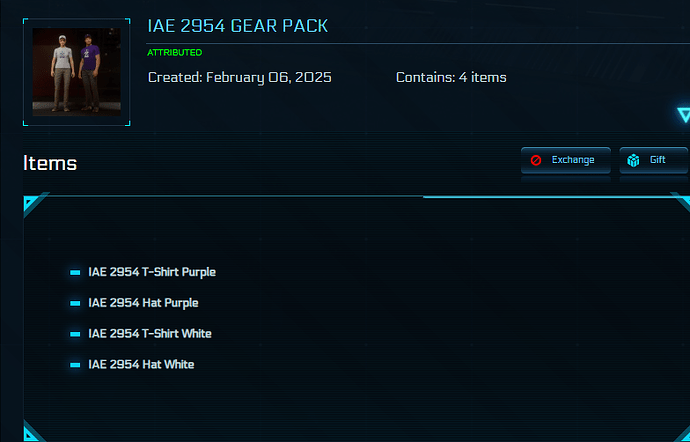The image size is (690, 442).
Task: Collapse the pack details with the triangle arrow
Action: (x=683, y=115)
